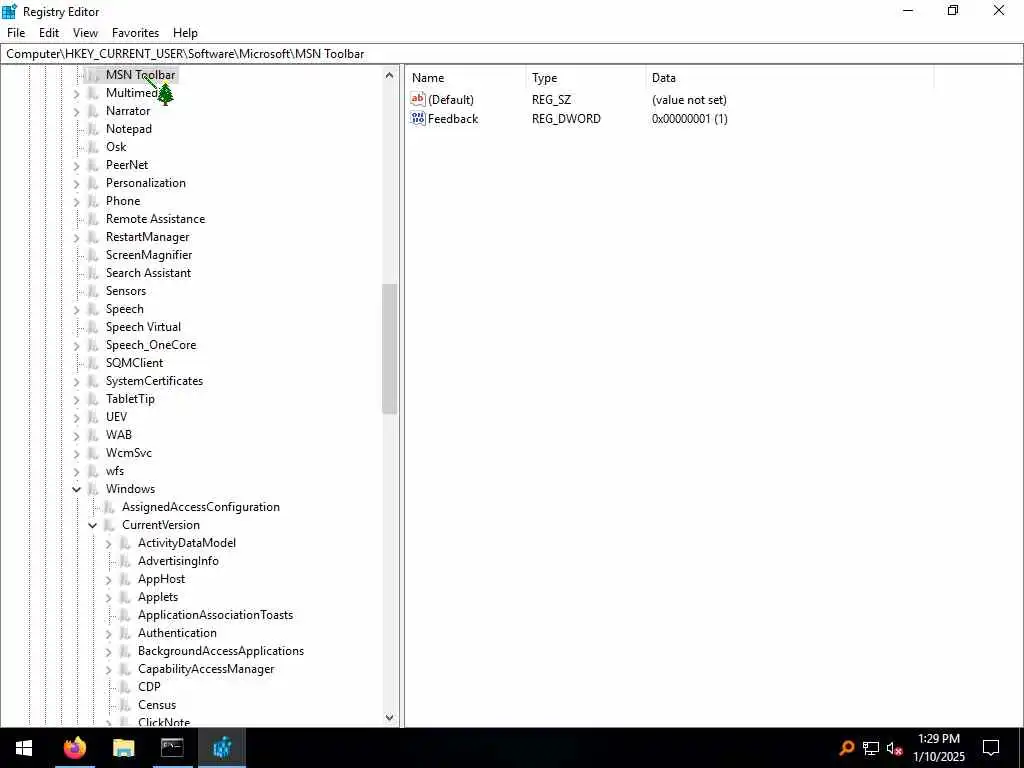
Task: Open the Edit menu
Action: 49,33
